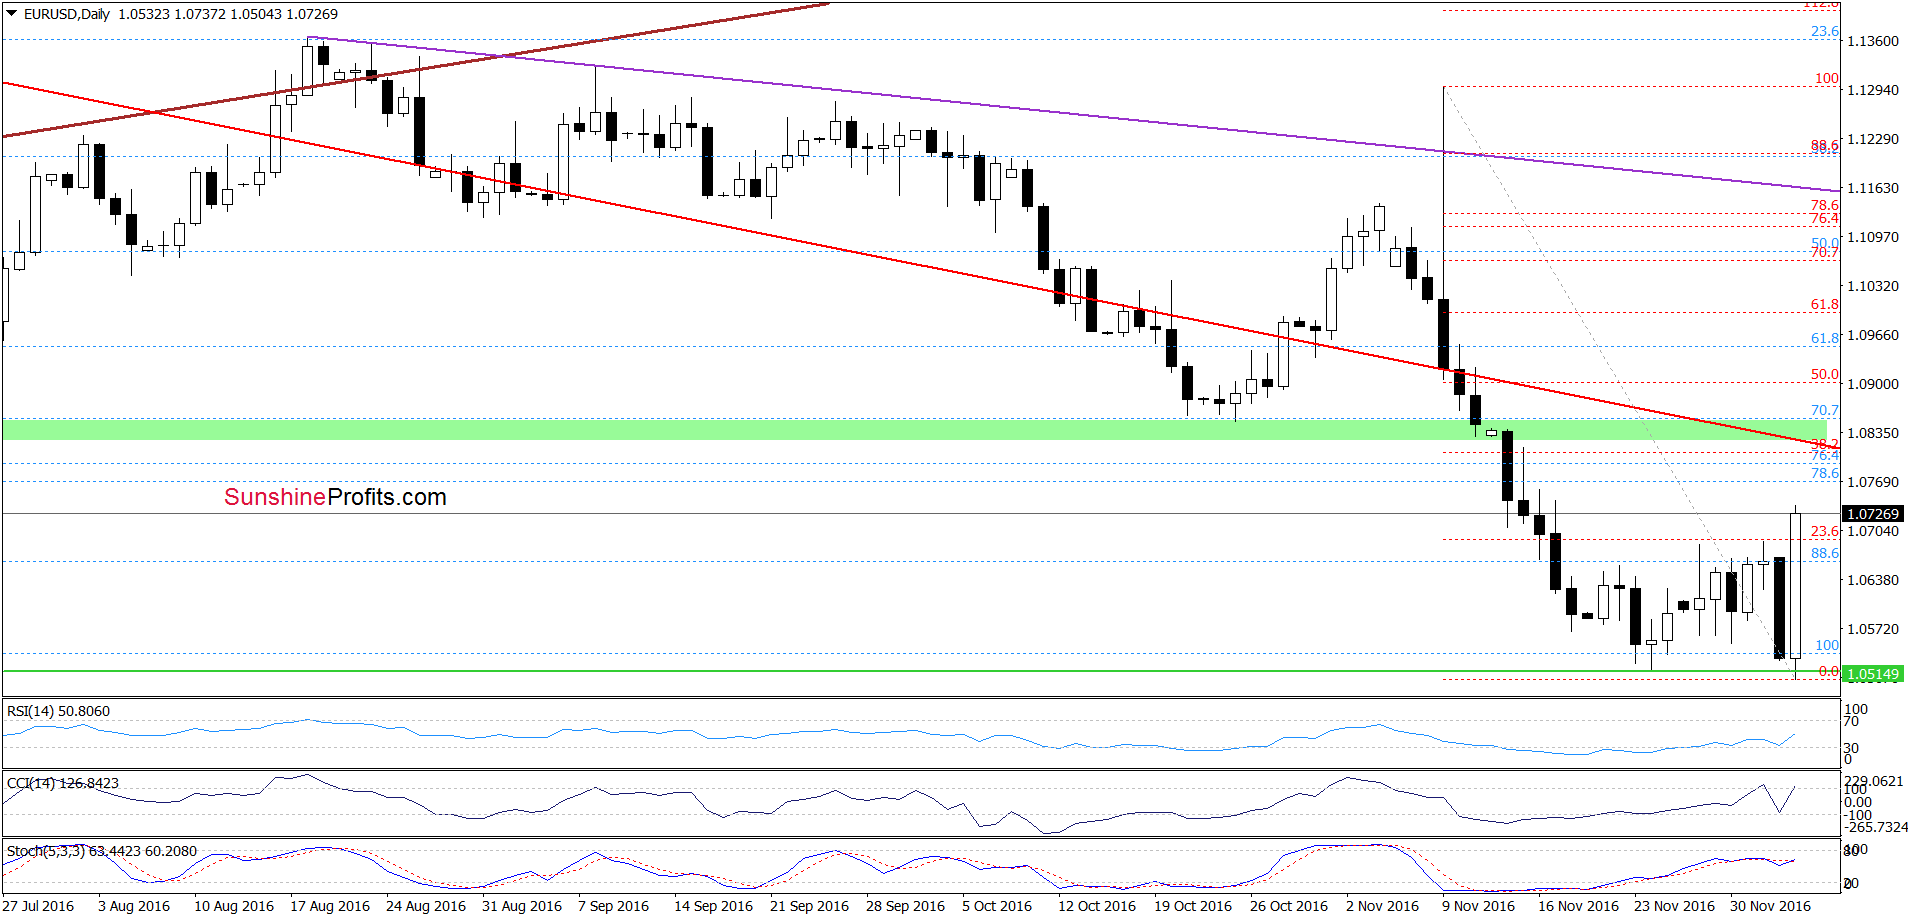The height and width of the screenshot is (920, 1908).
Task: Click the 3 Aug 2016 date label
Action: 134,906
